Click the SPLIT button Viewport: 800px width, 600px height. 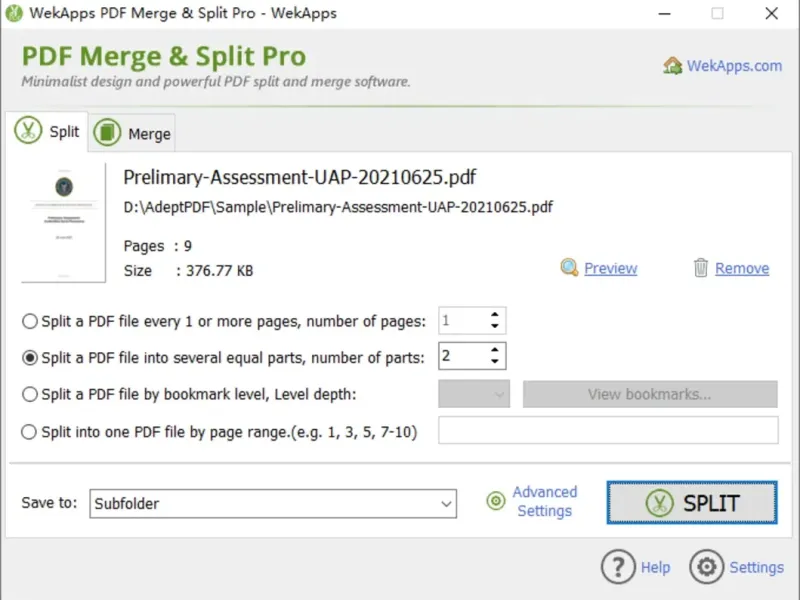692,503
